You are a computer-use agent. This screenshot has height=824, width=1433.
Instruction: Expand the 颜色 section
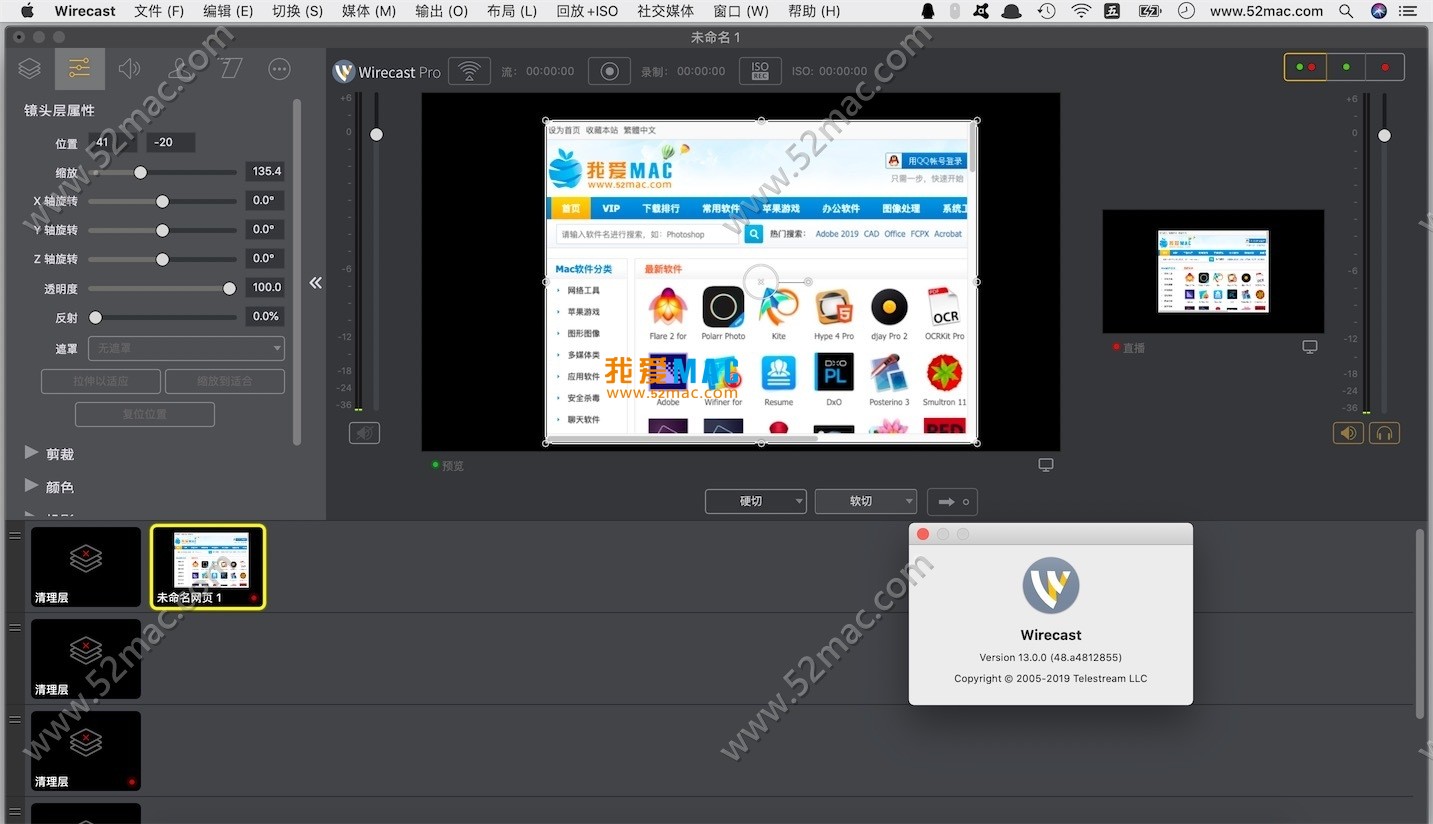click(49, 487)
